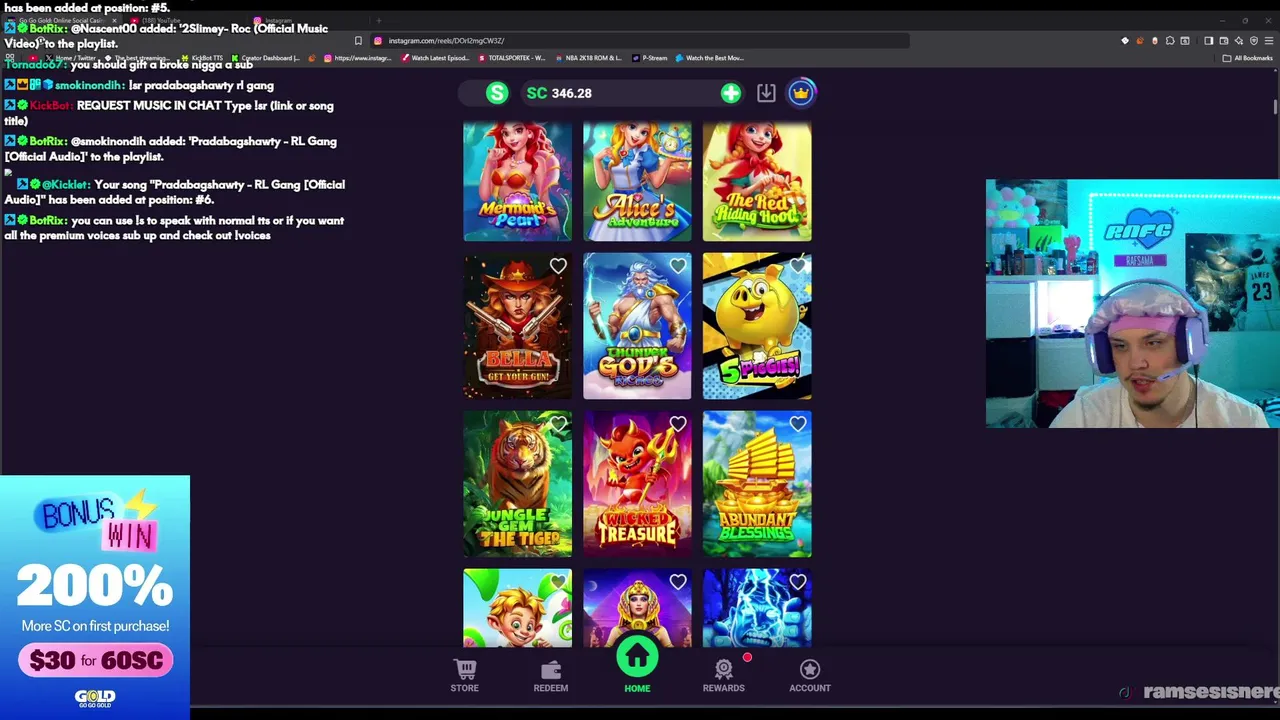This screenshot has width=1280, height=720.
Task: Open the Store tab in bottom navigation
Action: [x=464, y=676]
